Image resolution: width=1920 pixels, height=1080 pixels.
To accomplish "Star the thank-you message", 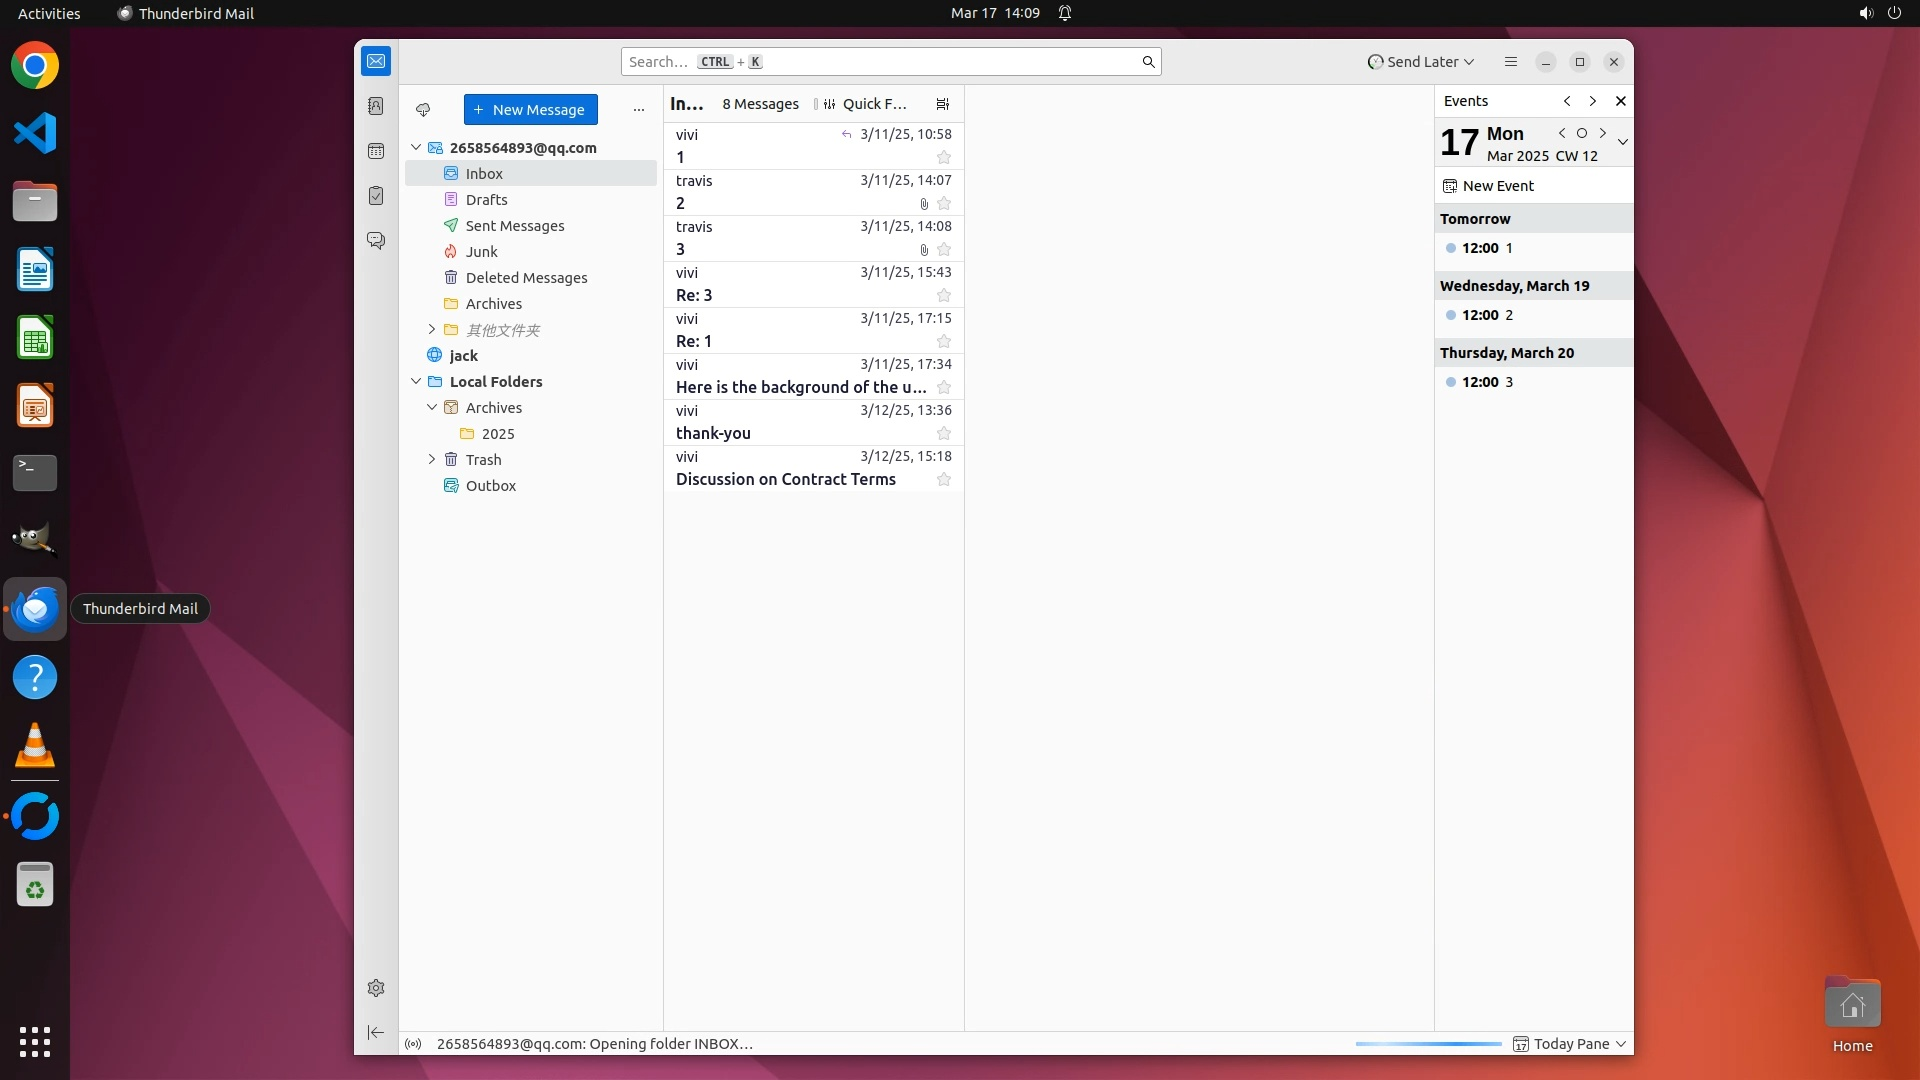I will (943, 434).
